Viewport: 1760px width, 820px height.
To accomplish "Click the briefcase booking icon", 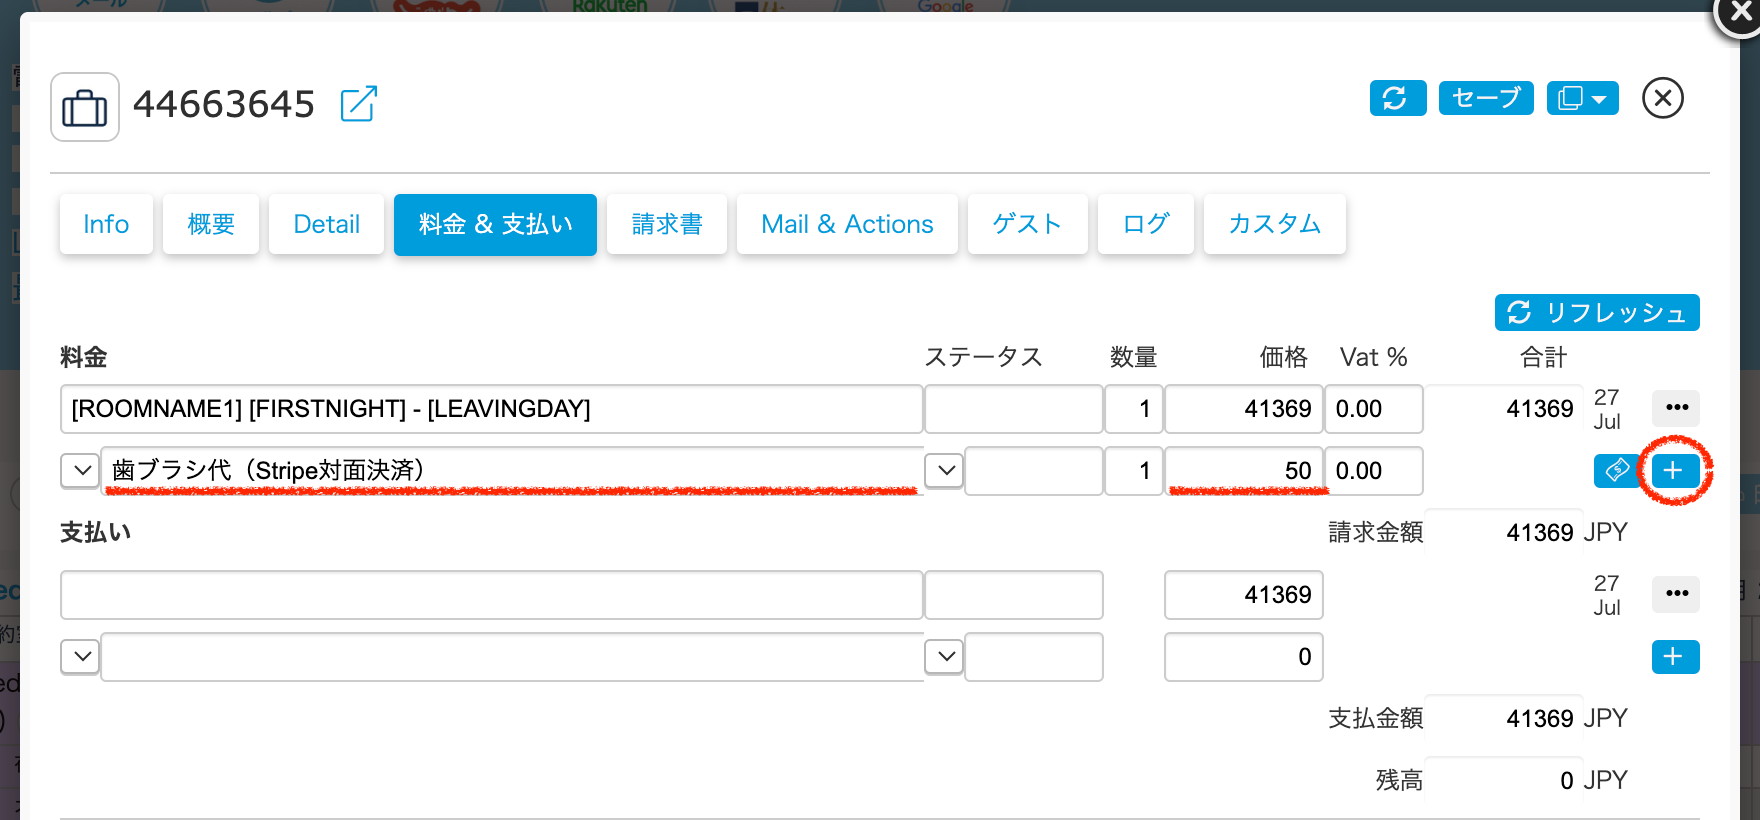I will [85, 107].
